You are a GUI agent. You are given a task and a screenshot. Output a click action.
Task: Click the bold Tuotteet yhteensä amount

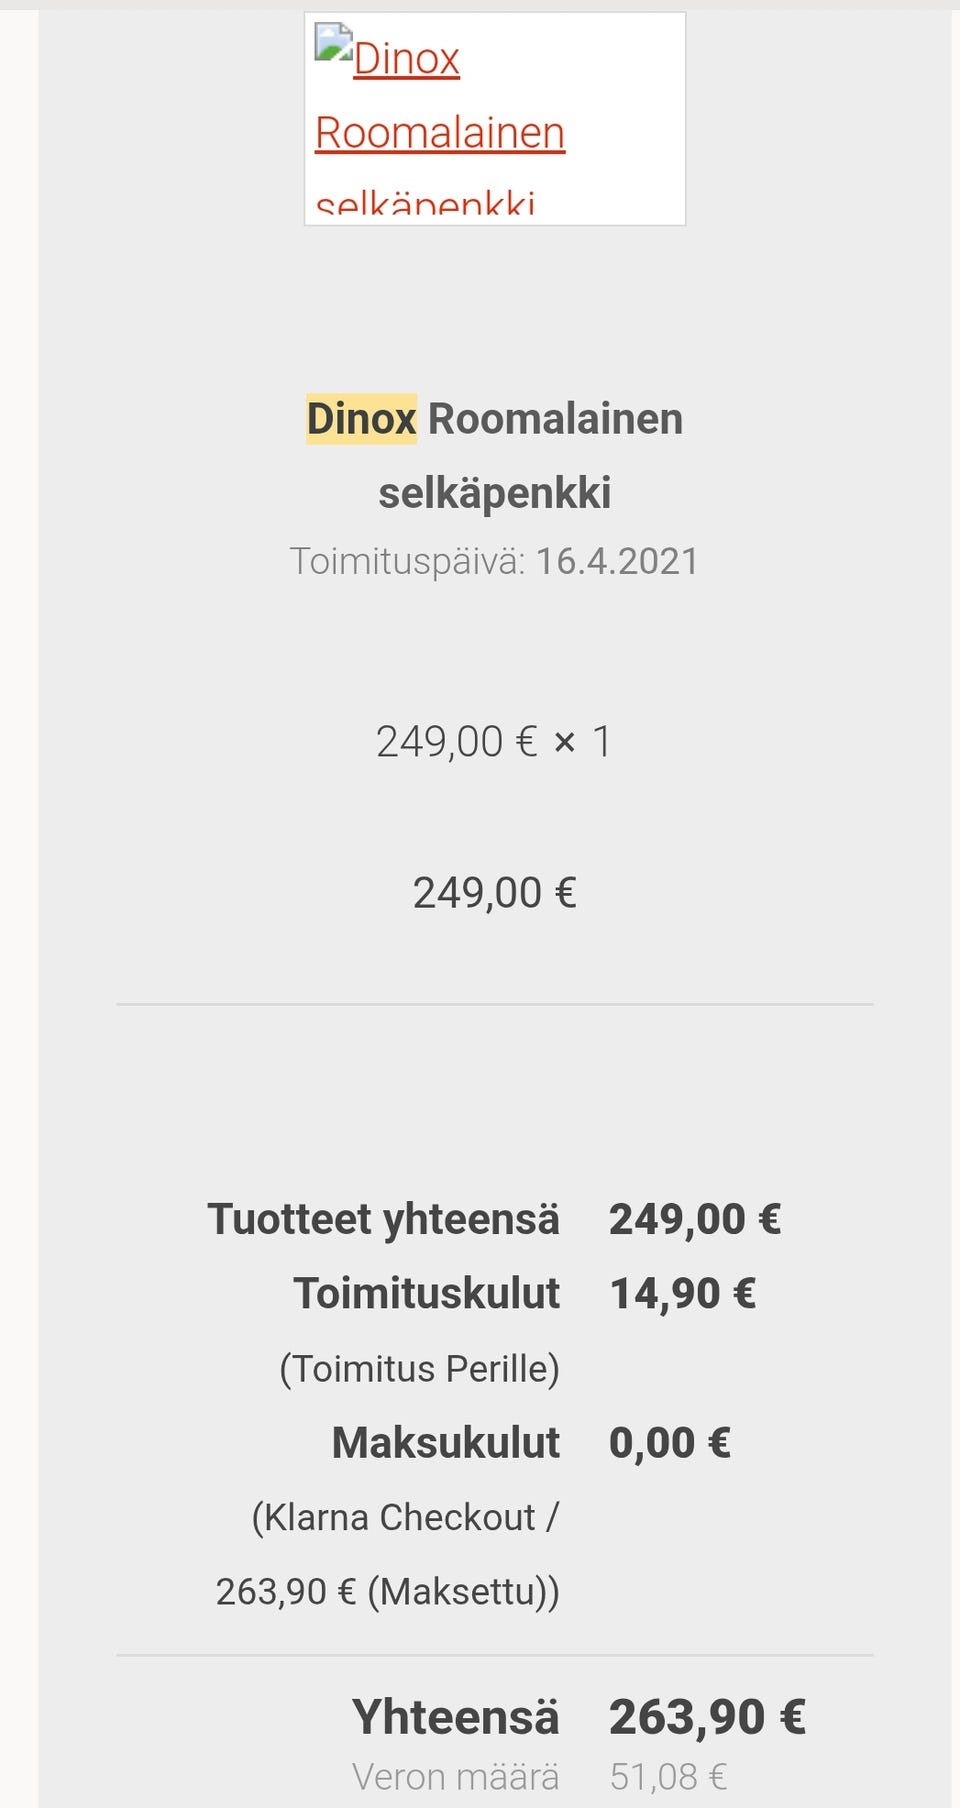(695, 1220)
